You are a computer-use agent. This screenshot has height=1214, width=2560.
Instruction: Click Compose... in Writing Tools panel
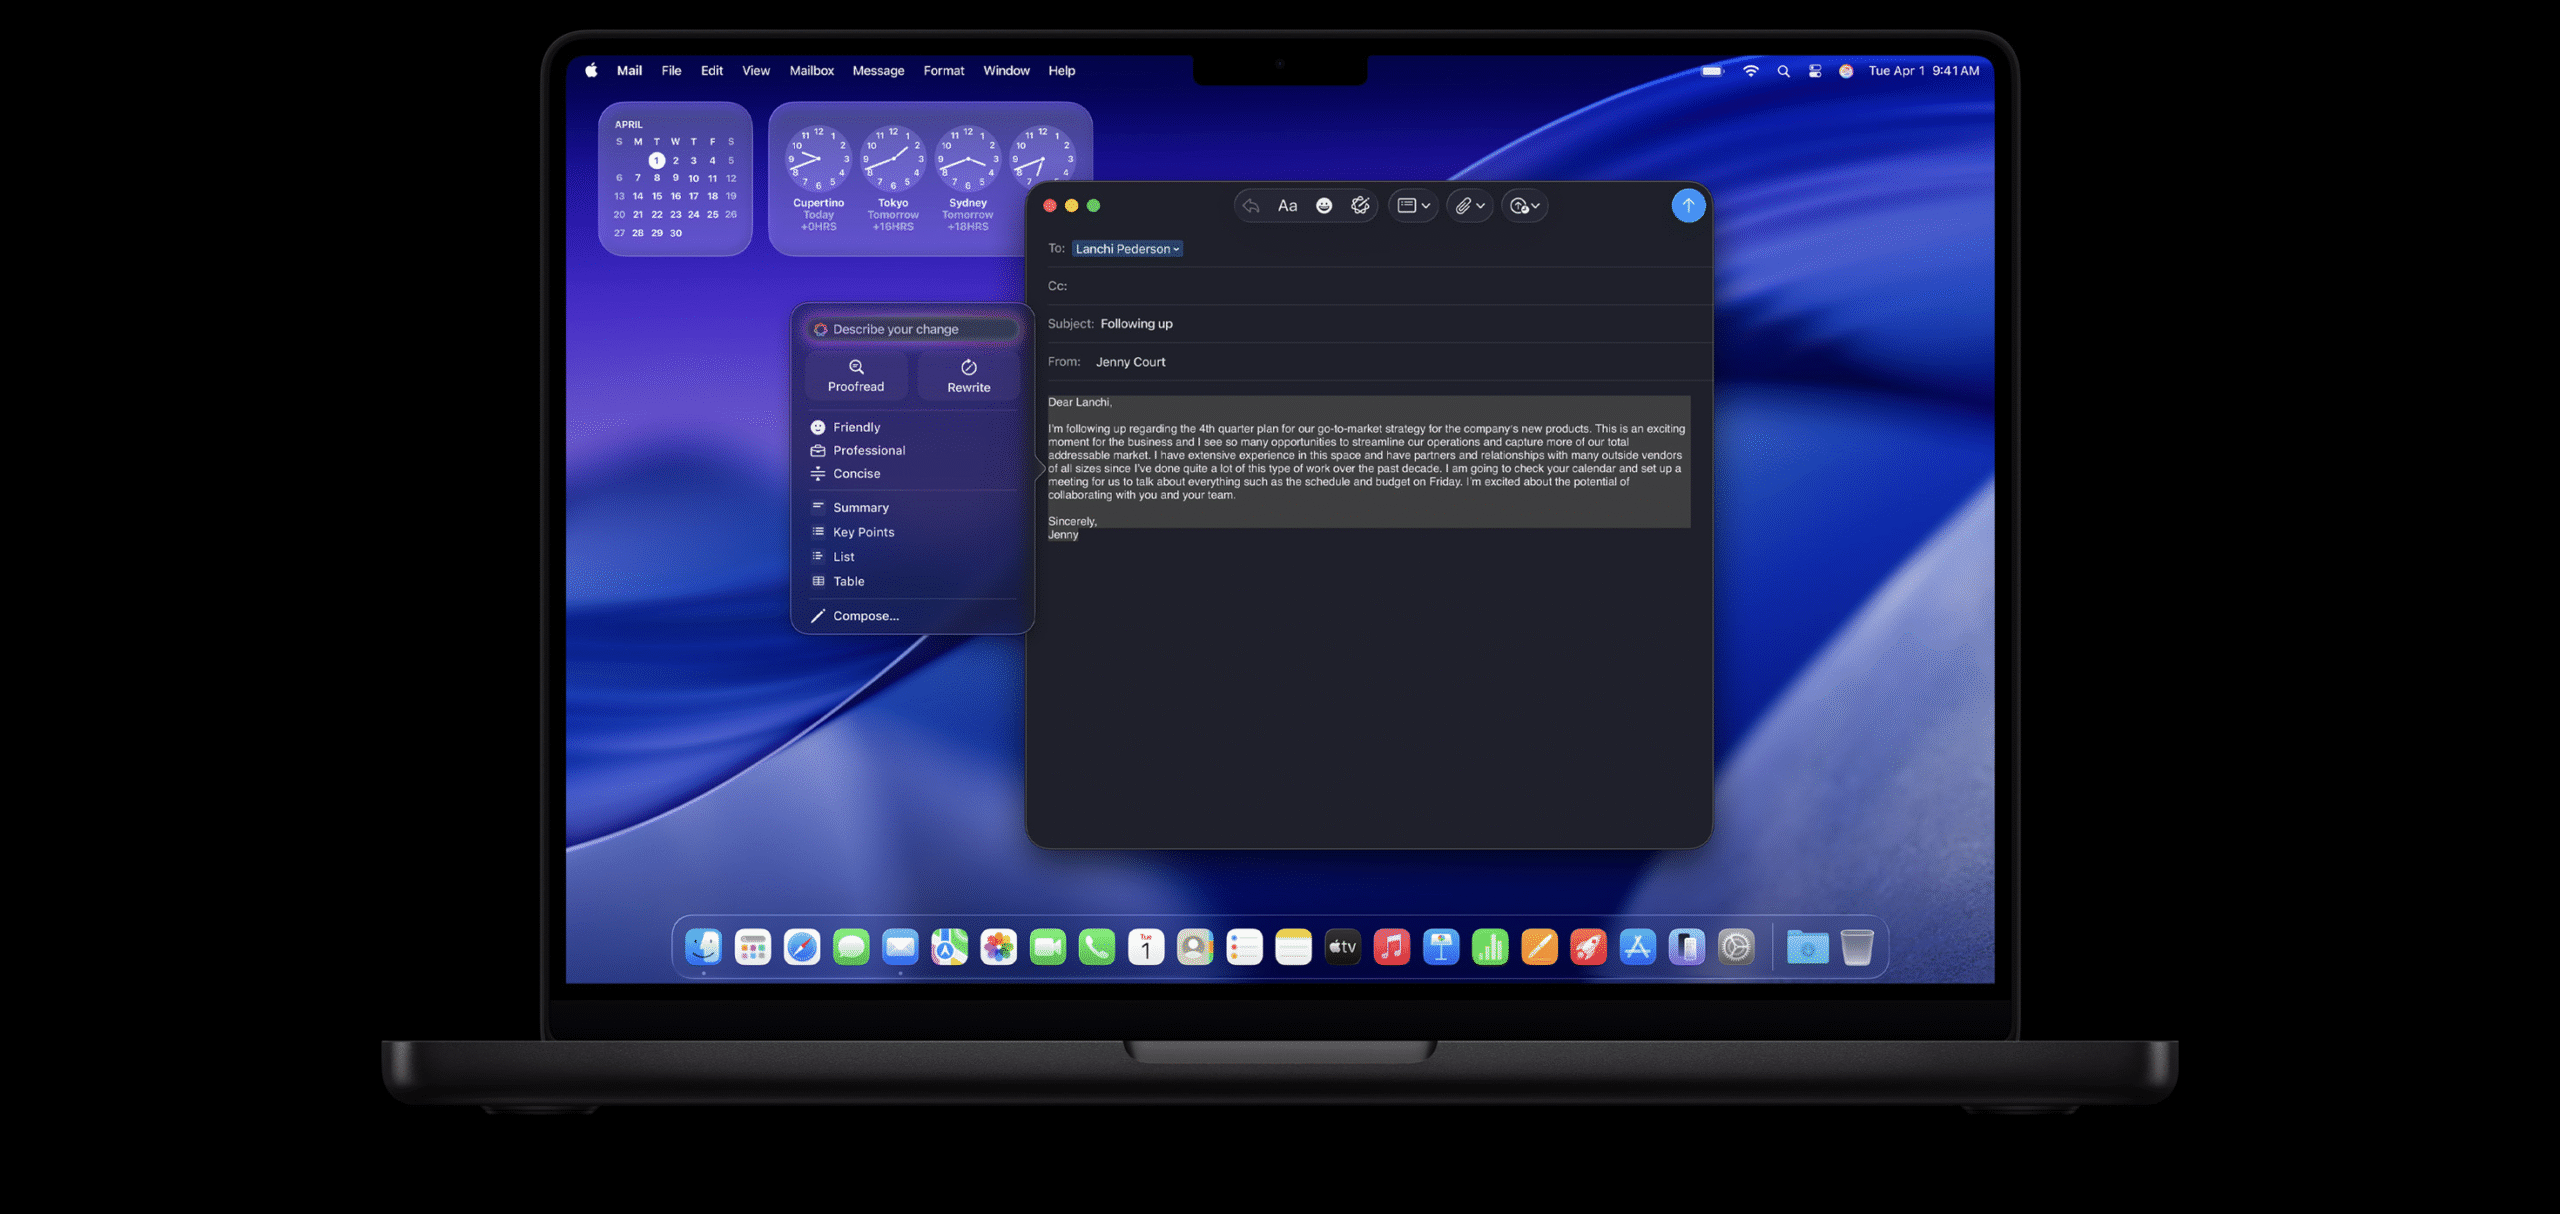pos(865,616)
